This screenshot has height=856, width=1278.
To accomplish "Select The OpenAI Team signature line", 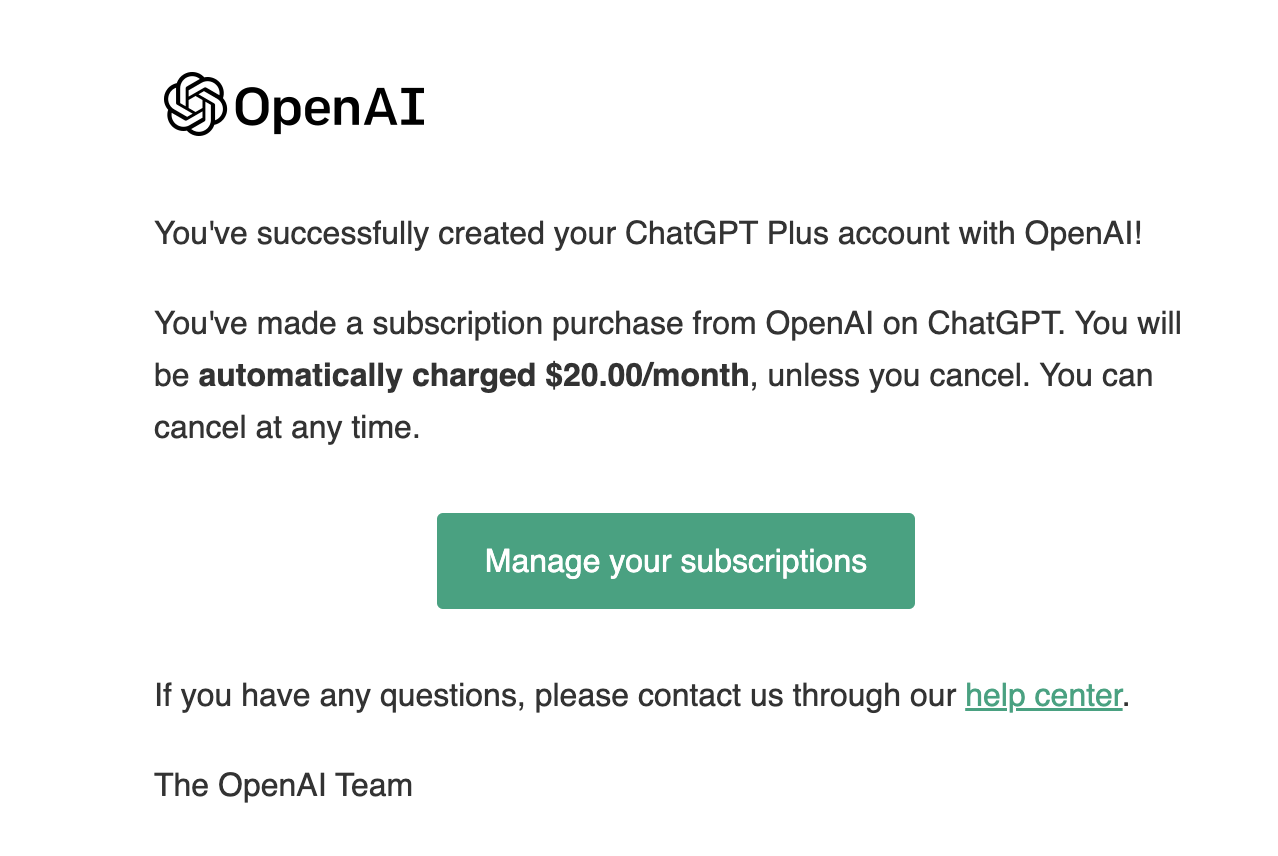I will tap(283, 785).
